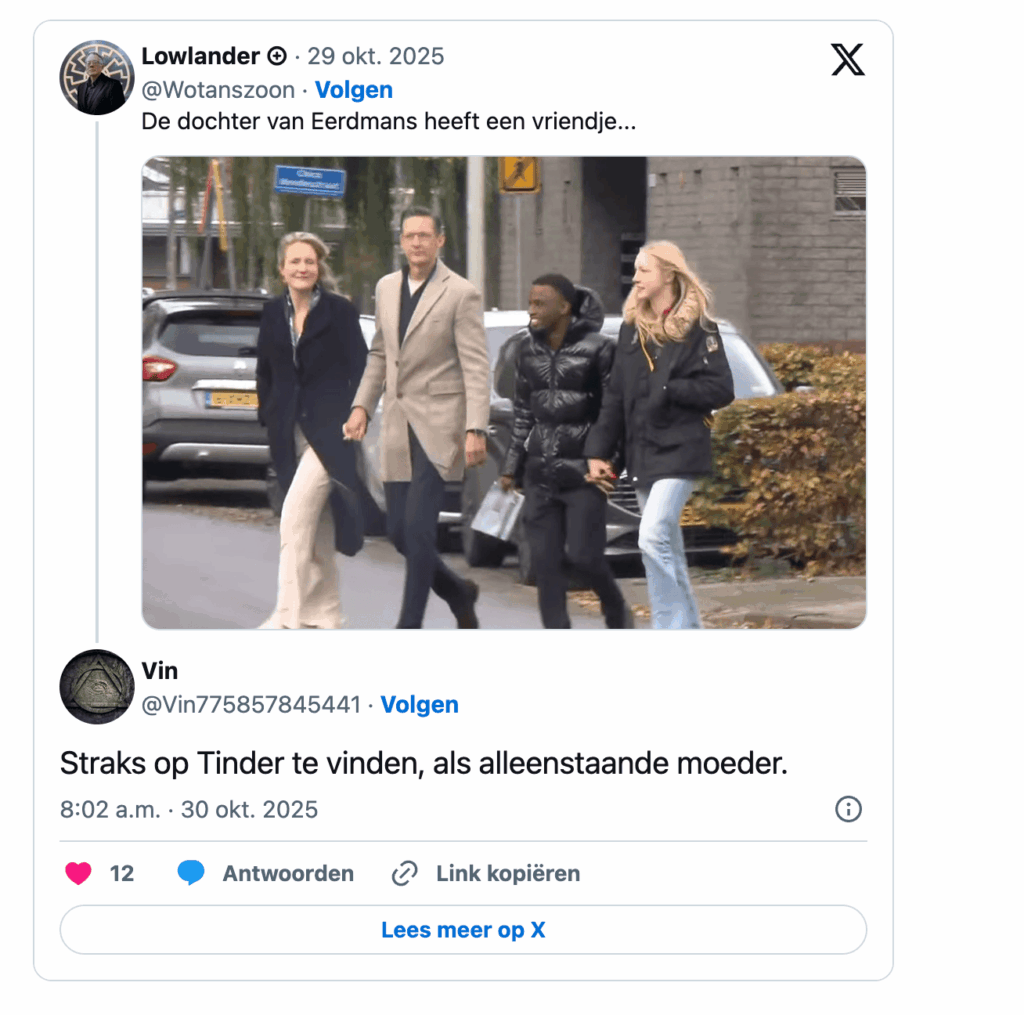Click the heart like icon
This screenshot has width=1024, height=1015.
click(x=78, y=873)
